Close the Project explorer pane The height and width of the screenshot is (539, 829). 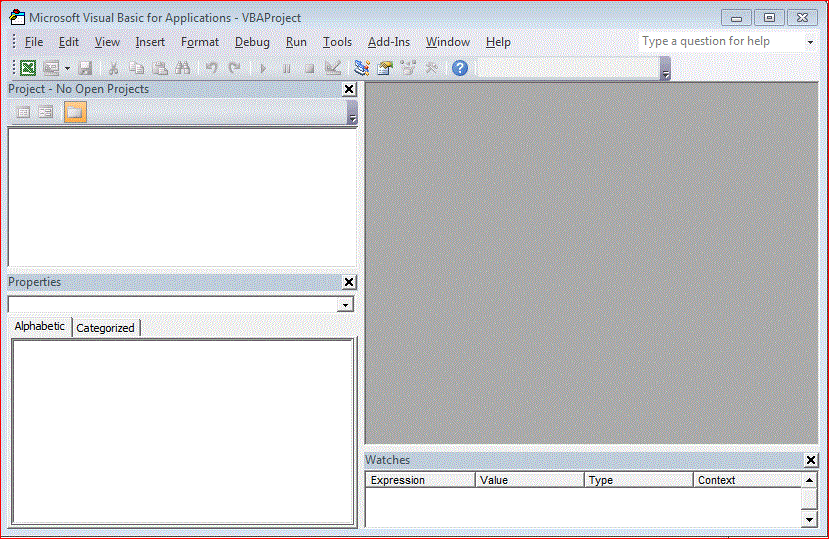coord(349,89)
